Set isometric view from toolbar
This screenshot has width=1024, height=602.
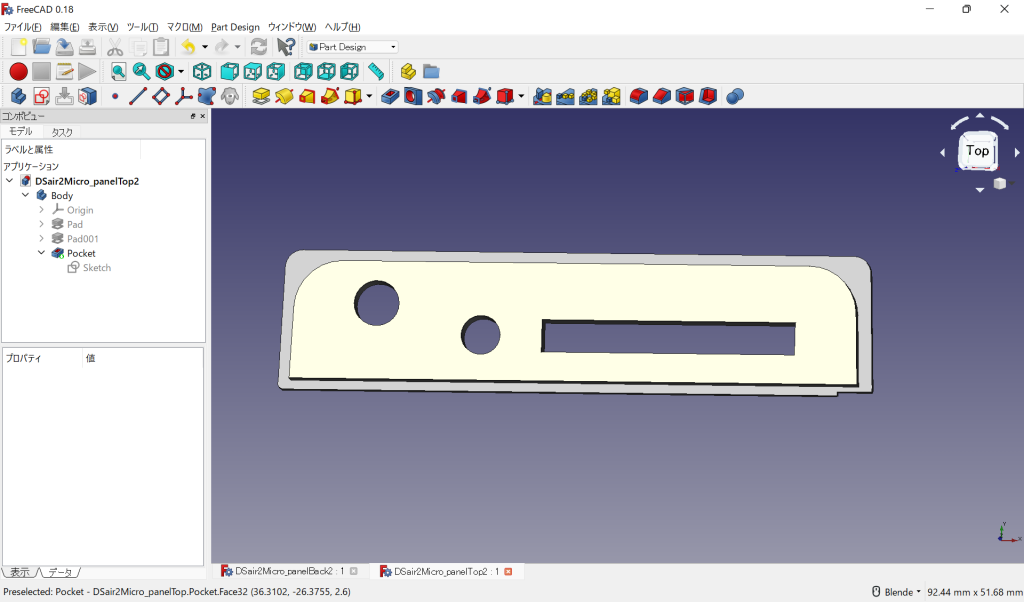tap(202, 71)
